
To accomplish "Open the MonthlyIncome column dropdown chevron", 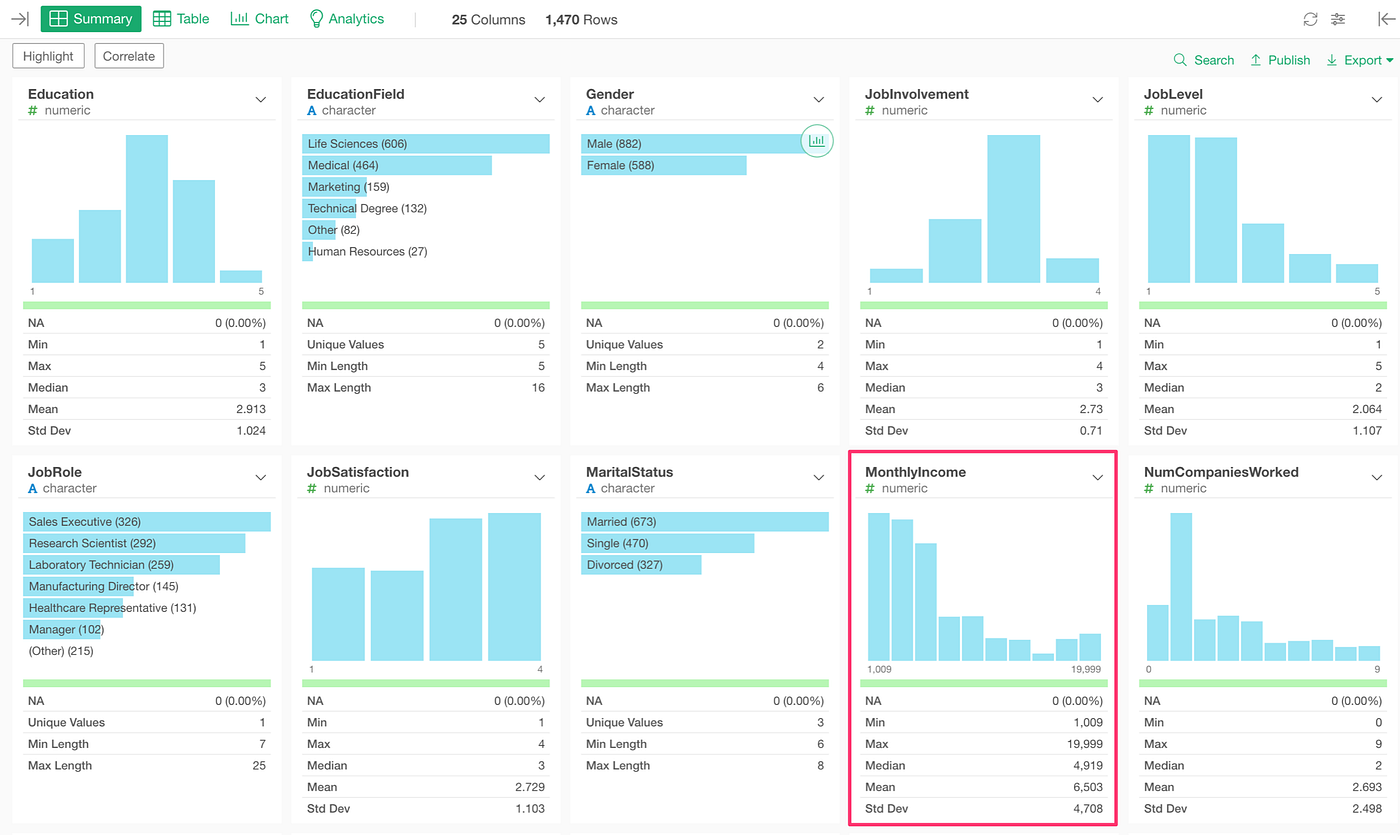I will click(1098, 478).
